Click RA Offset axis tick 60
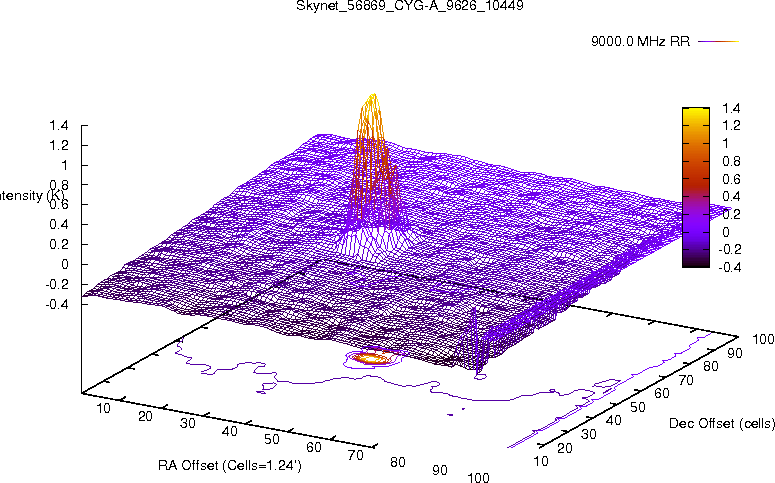This screenshot has width=775, height=483. coord(314,447)
